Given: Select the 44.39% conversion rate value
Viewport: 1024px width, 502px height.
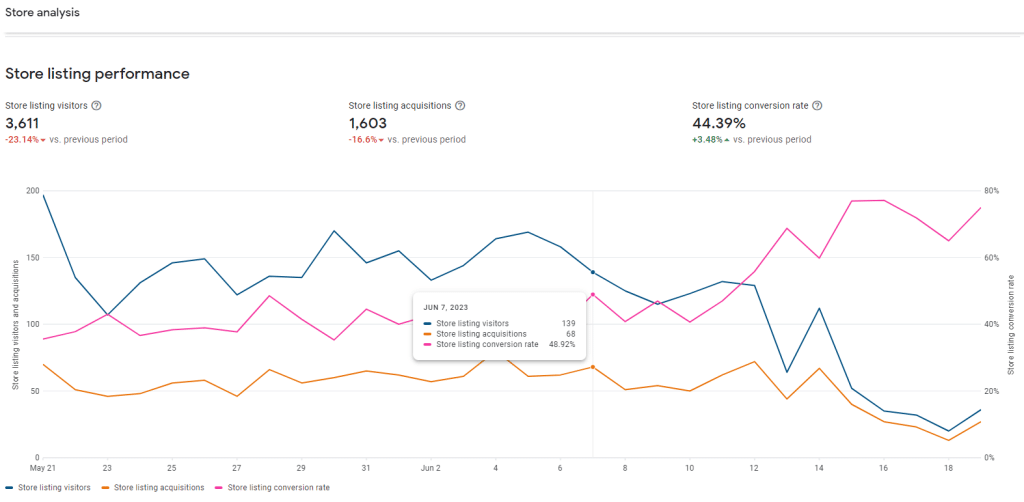Looking at the screenshot, I should click(718, 123).
